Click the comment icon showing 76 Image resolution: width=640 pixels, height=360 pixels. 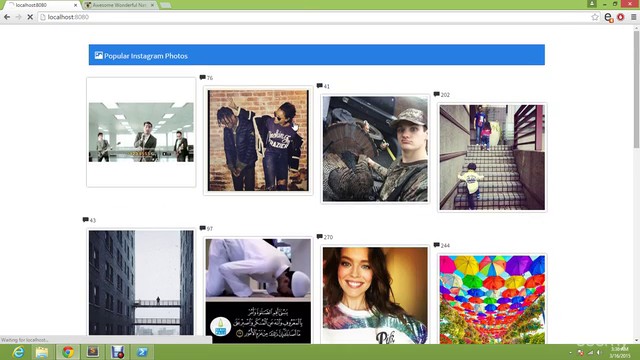click(202, 77)
